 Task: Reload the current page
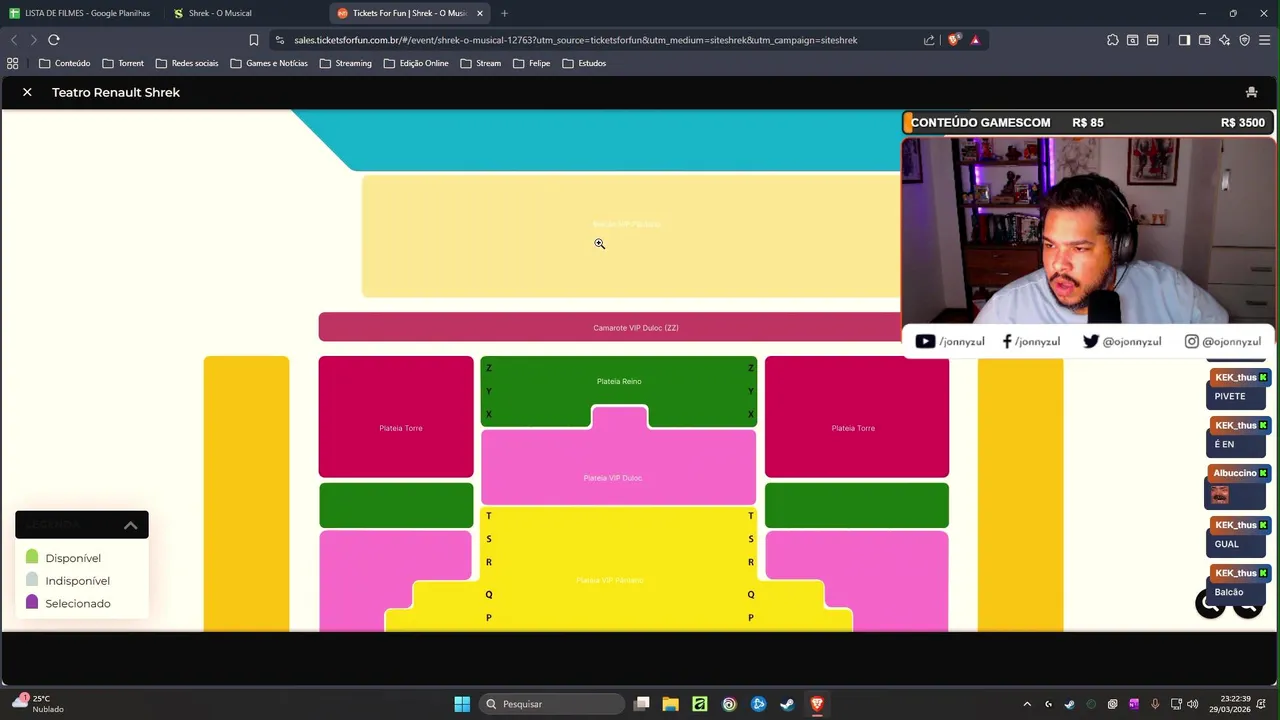point(54,40)
